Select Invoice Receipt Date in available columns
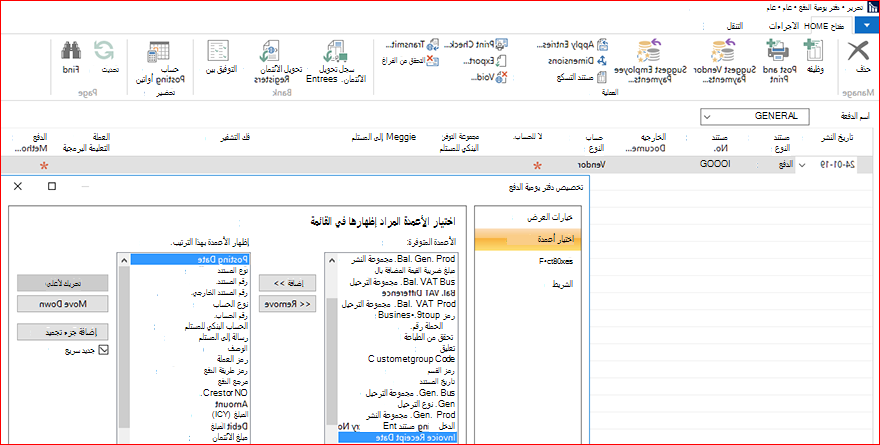The height and width of the screenshot is (445, 880). (x=397, y=438)
